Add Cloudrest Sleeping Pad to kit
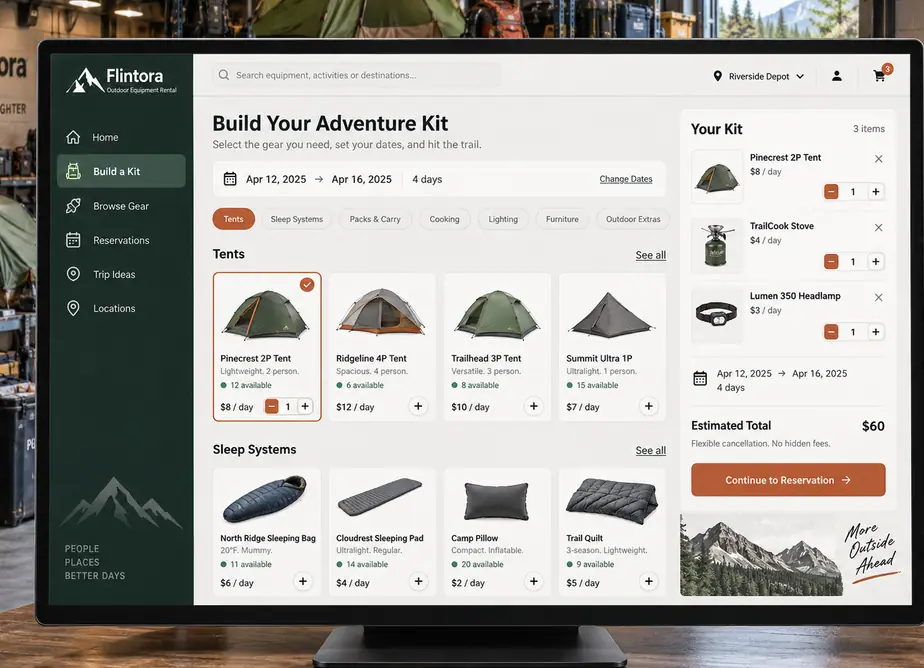 tap(418, 582)
